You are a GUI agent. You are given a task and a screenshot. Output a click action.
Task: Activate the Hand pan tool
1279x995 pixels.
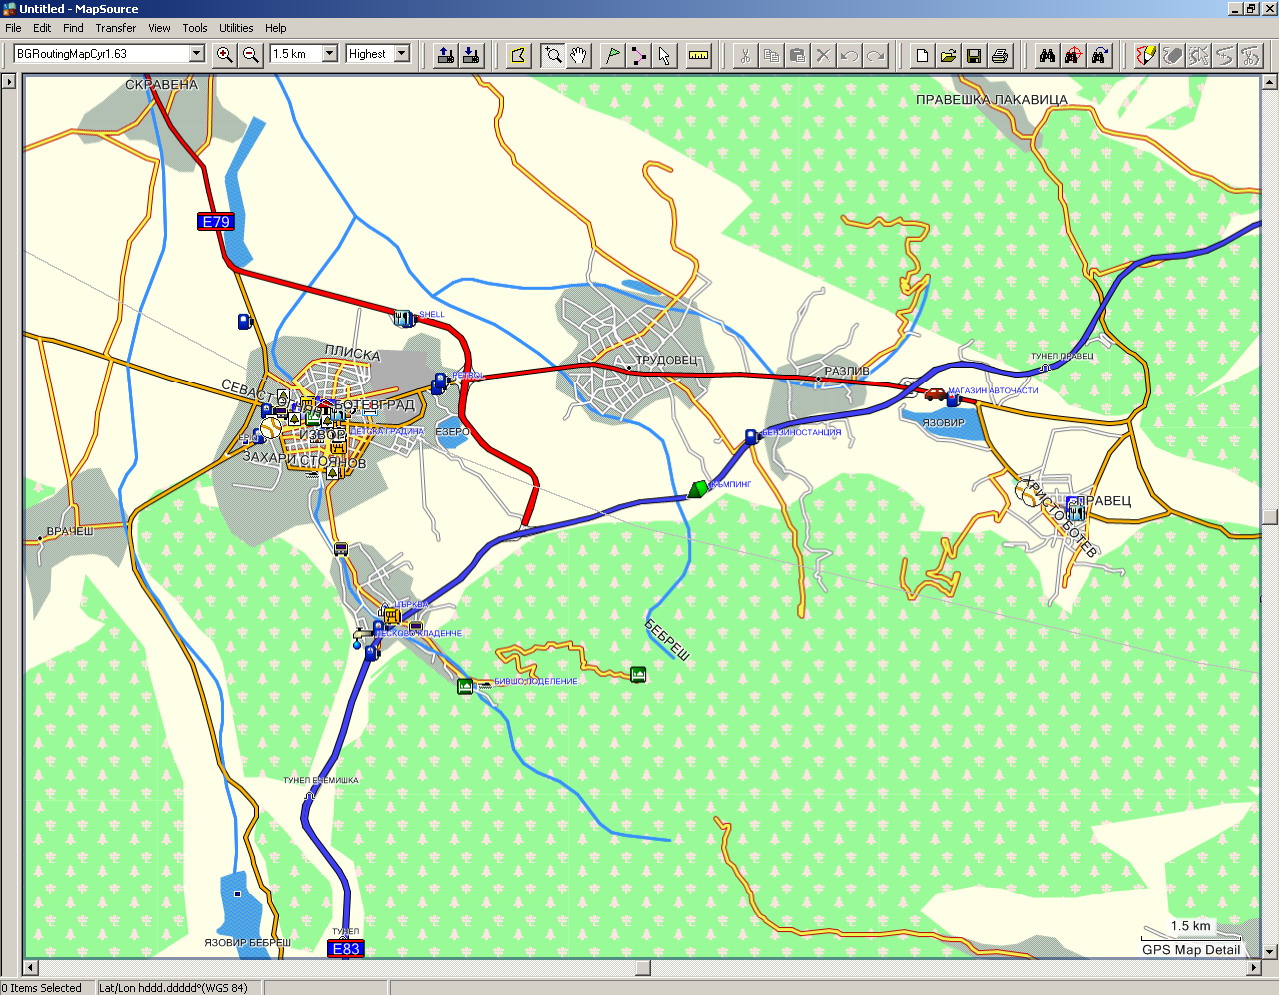click(578, 55)
